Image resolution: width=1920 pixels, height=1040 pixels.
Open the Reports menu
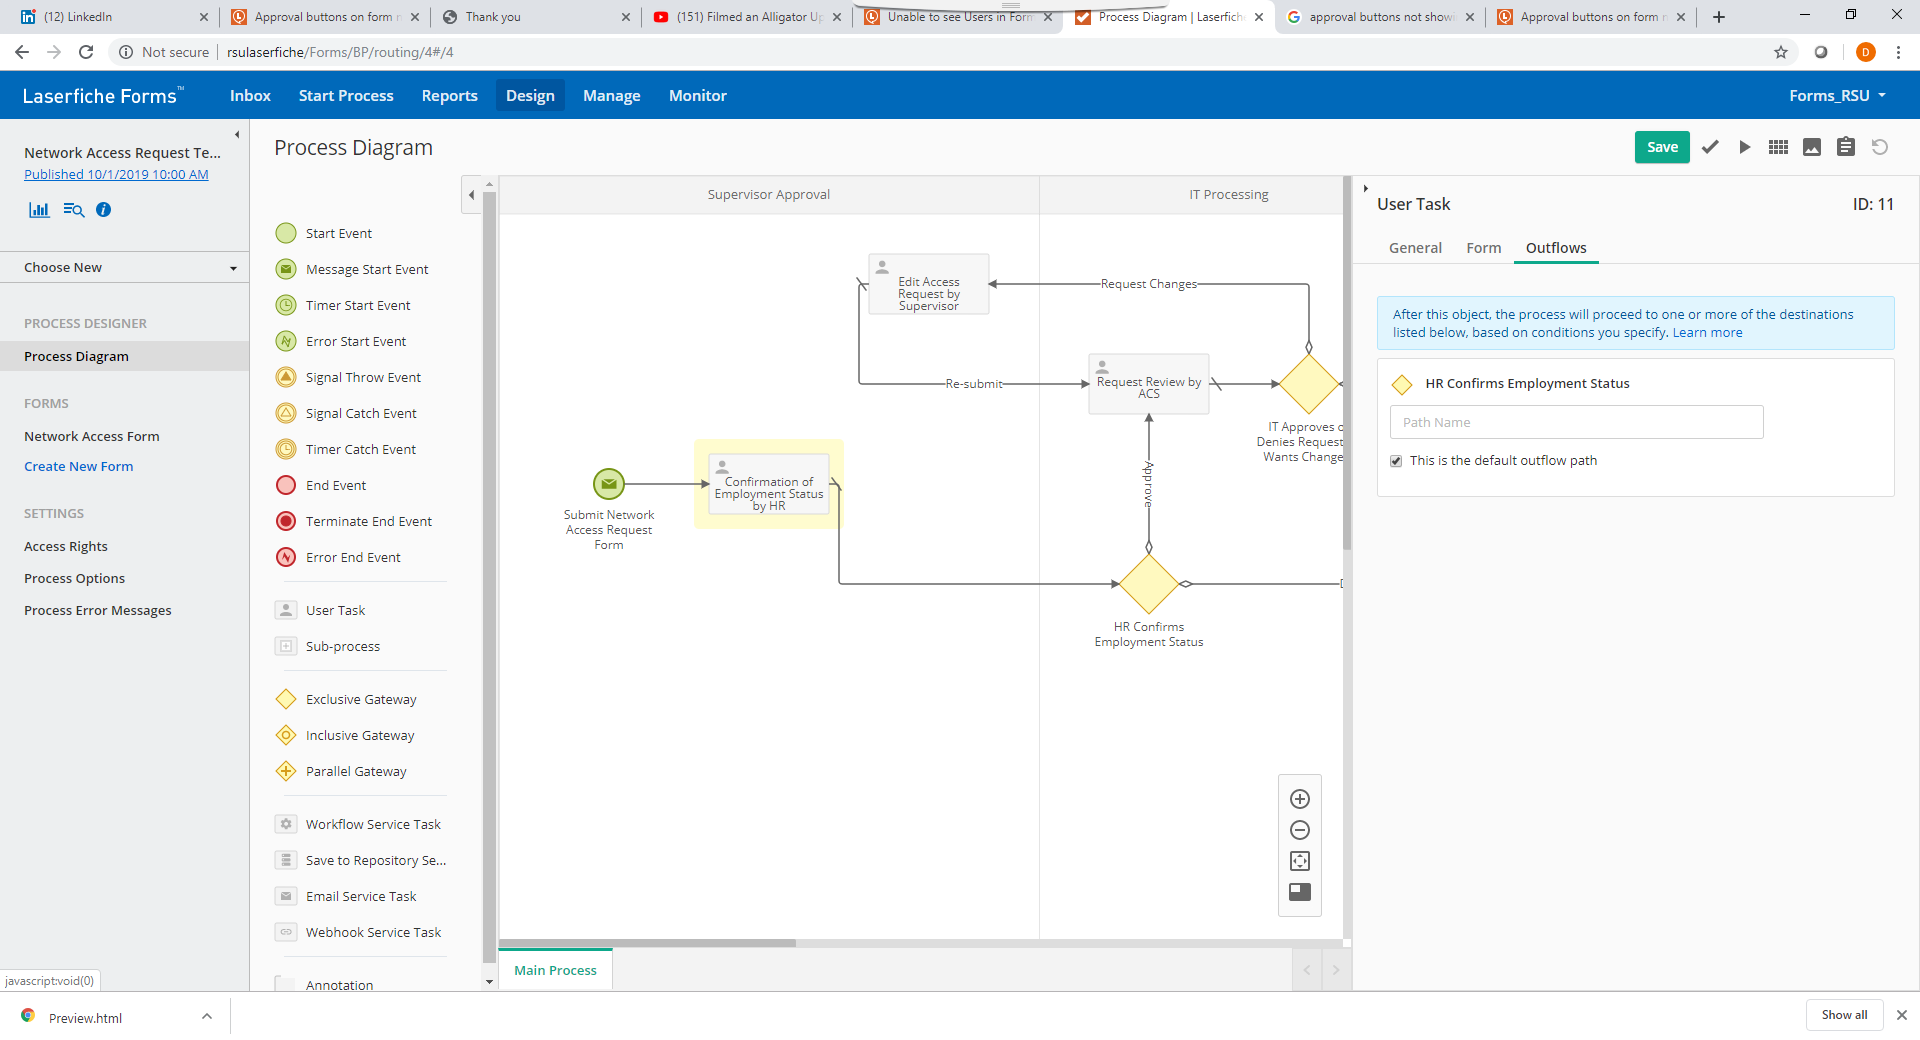click(449, 96)
